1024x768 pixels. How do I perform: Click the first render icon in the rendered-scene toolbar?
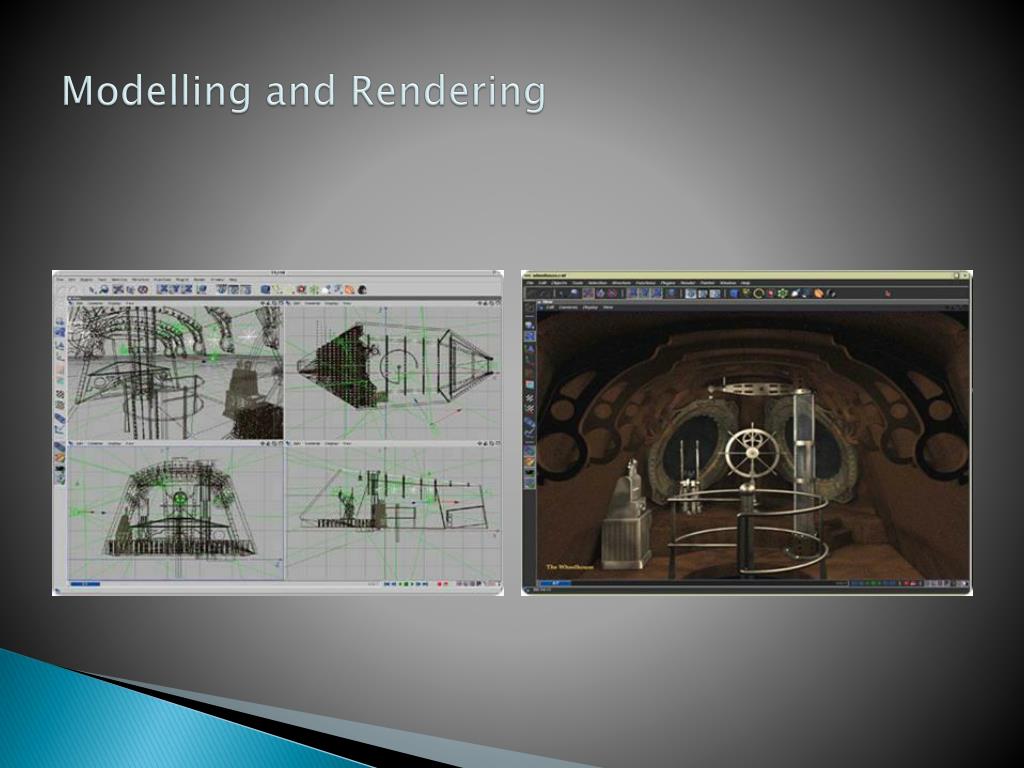pos(691,294)
